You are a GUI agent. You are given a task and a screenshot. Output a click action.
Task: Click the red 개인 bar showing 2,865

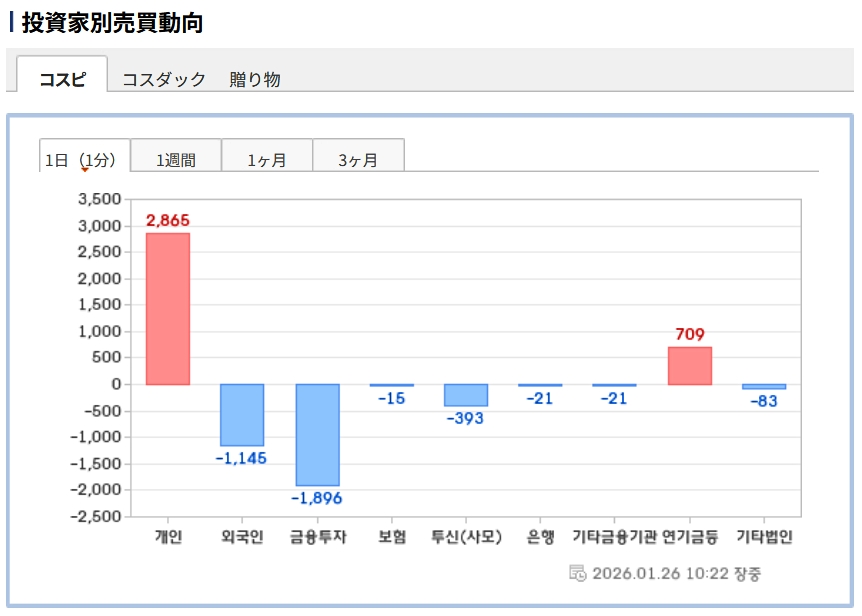tap(167, 308)
